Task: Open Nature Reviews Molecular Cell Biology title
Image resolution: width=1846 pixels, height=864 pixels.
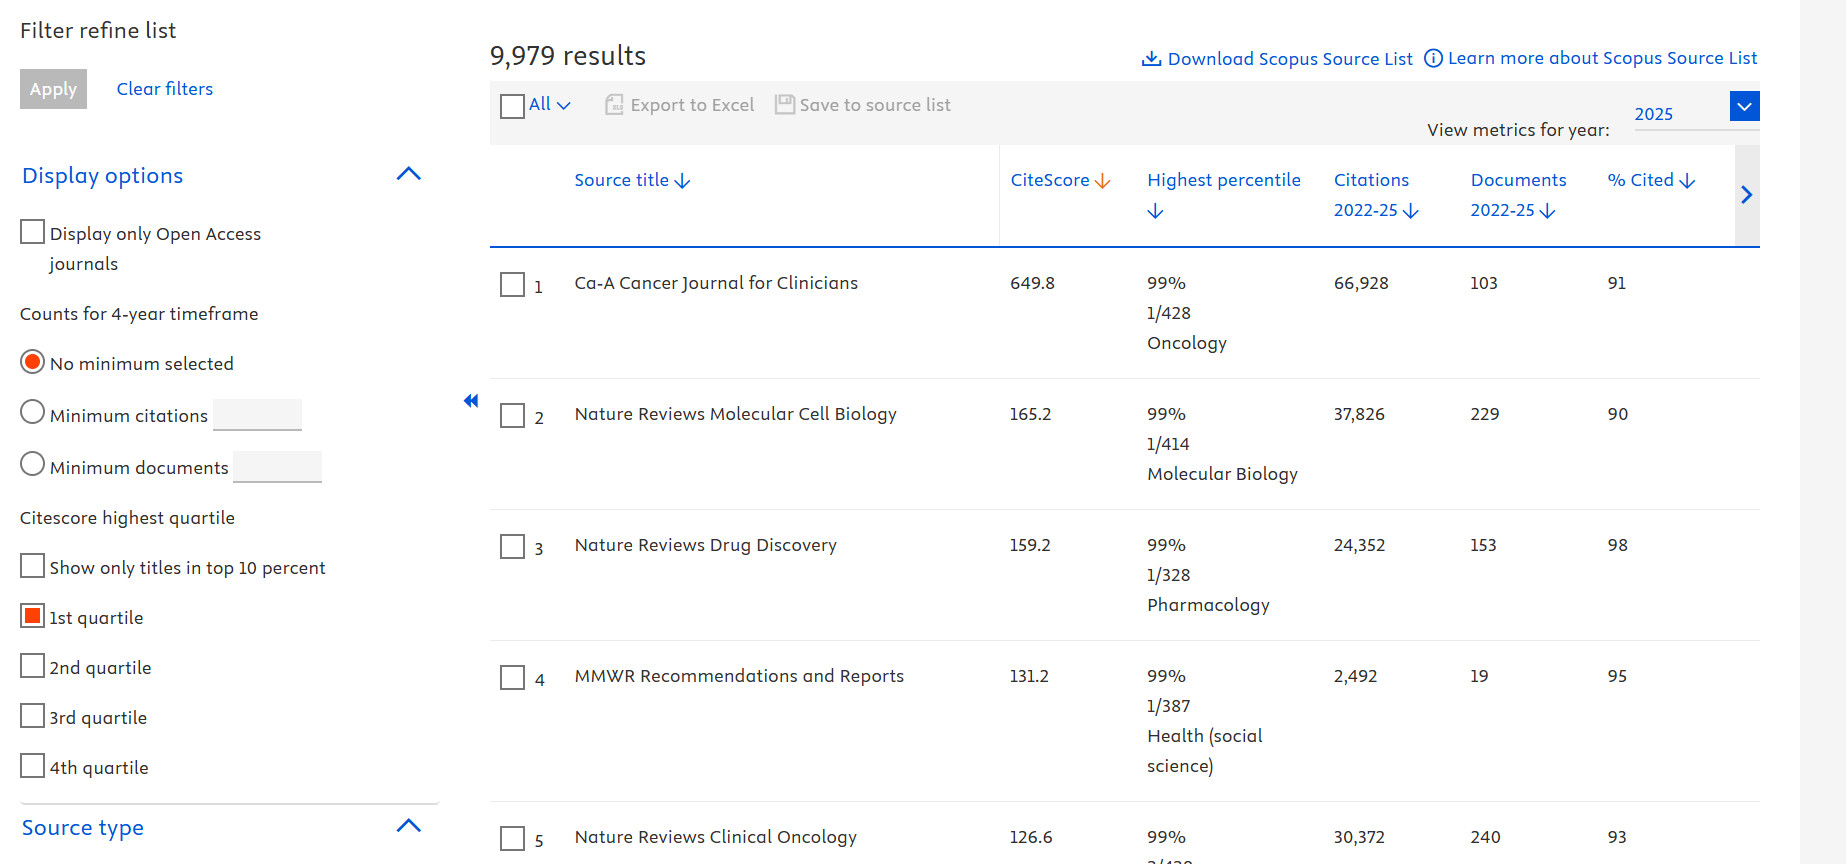Action: (x=735, y=414)
